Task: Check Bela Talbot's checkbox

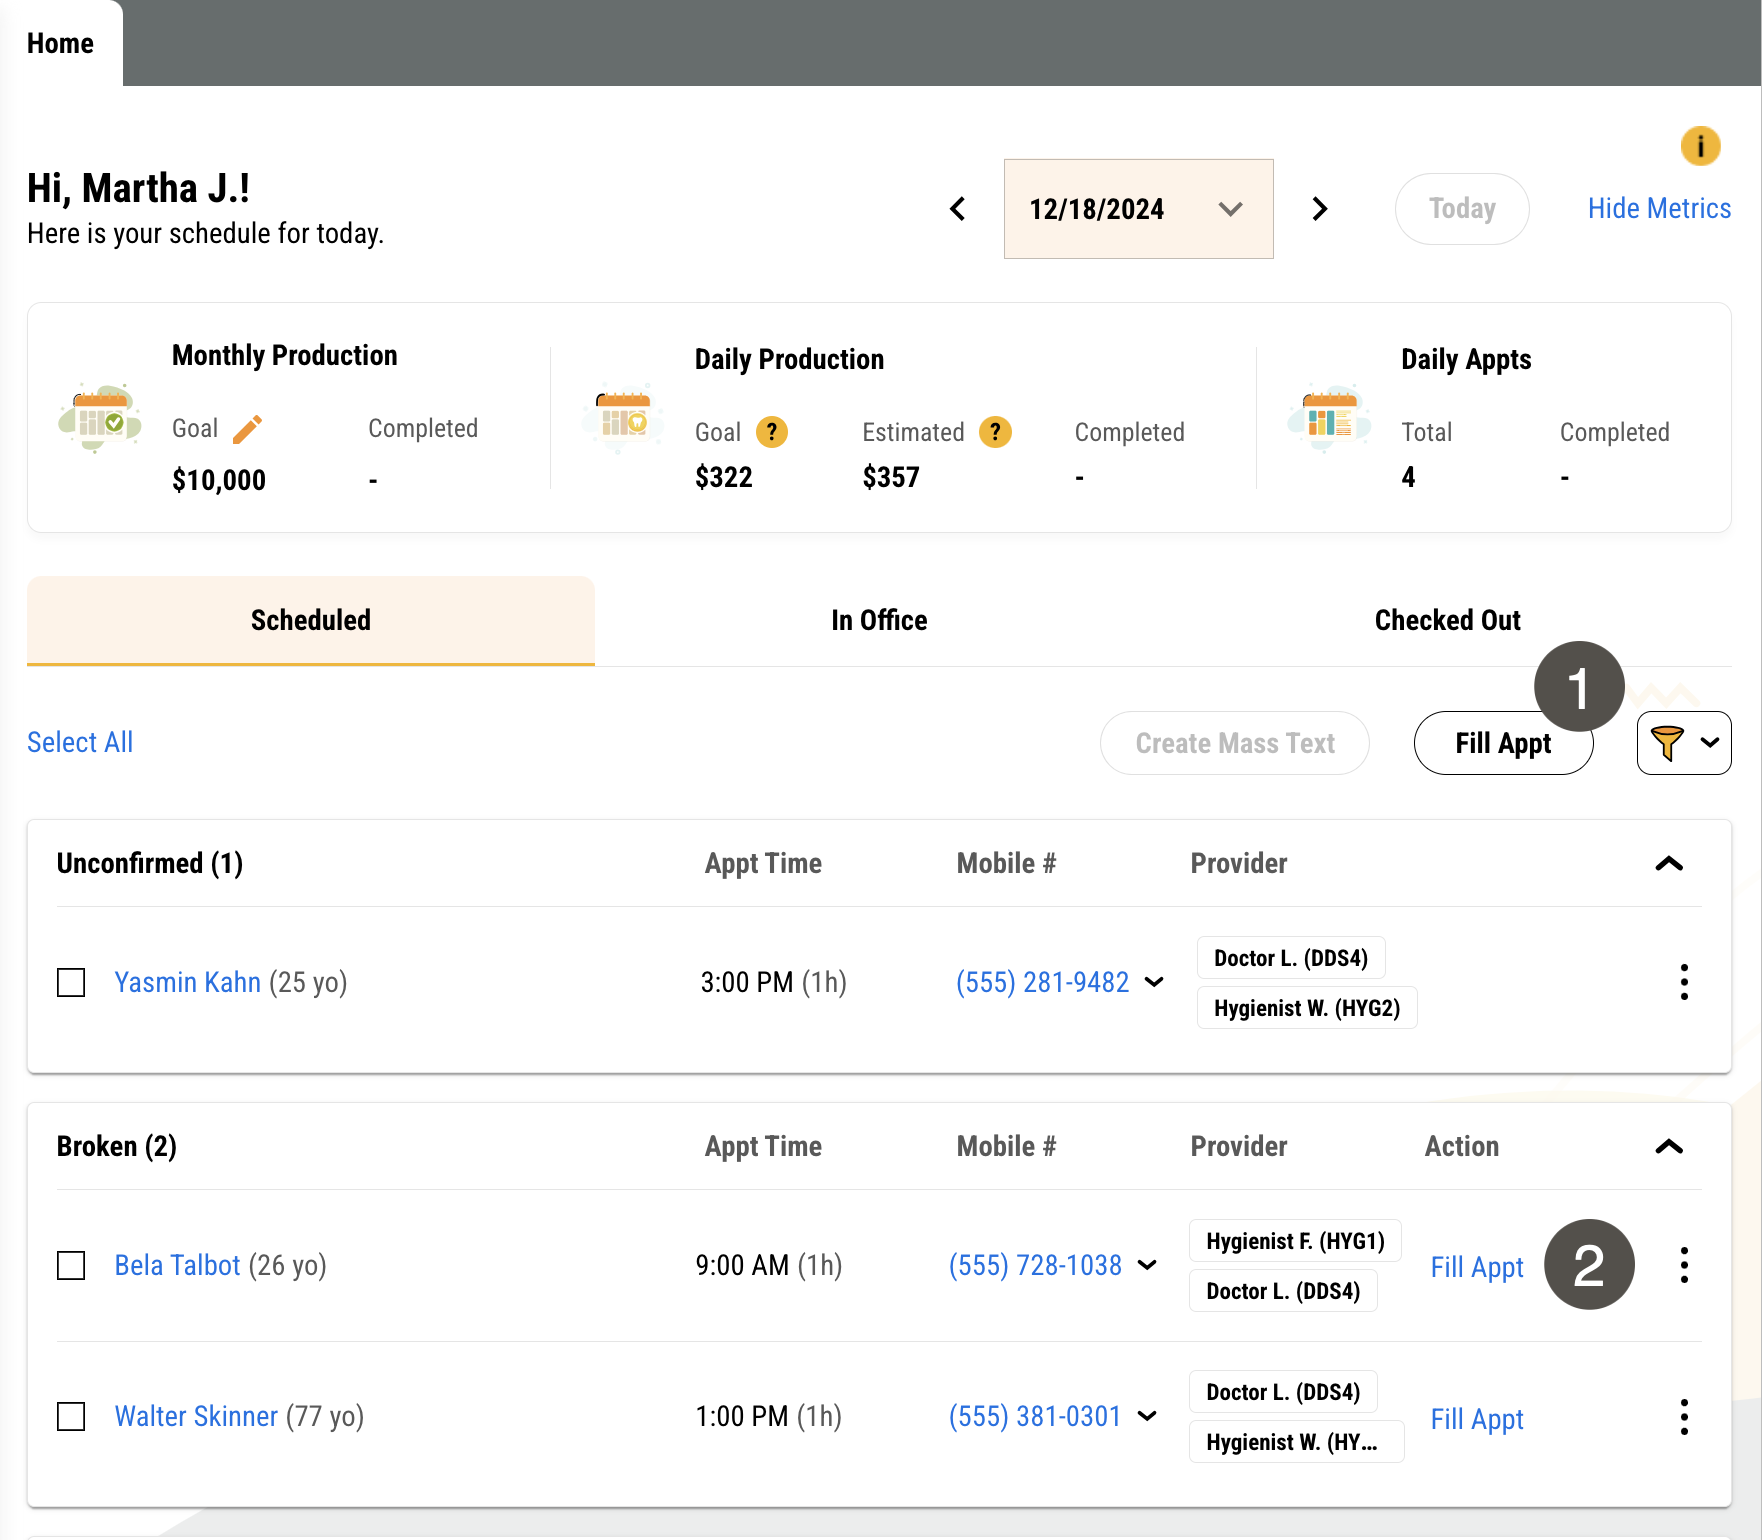Action: coord(71,1265)
